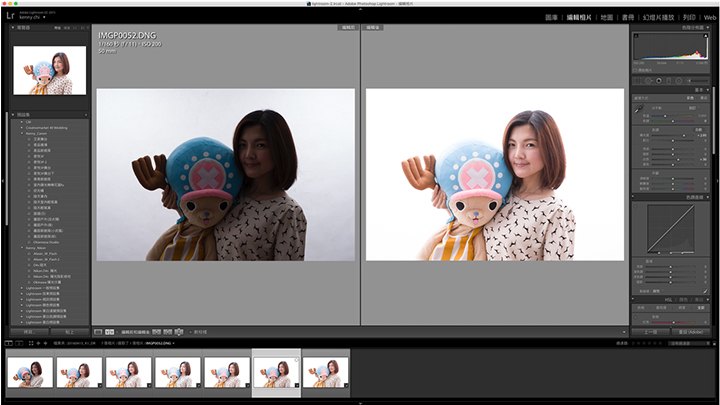Select the Graduated Filter tool
The height and width of the screenshot is (405, 720).
pyautogui.click(x=669, y=81)
